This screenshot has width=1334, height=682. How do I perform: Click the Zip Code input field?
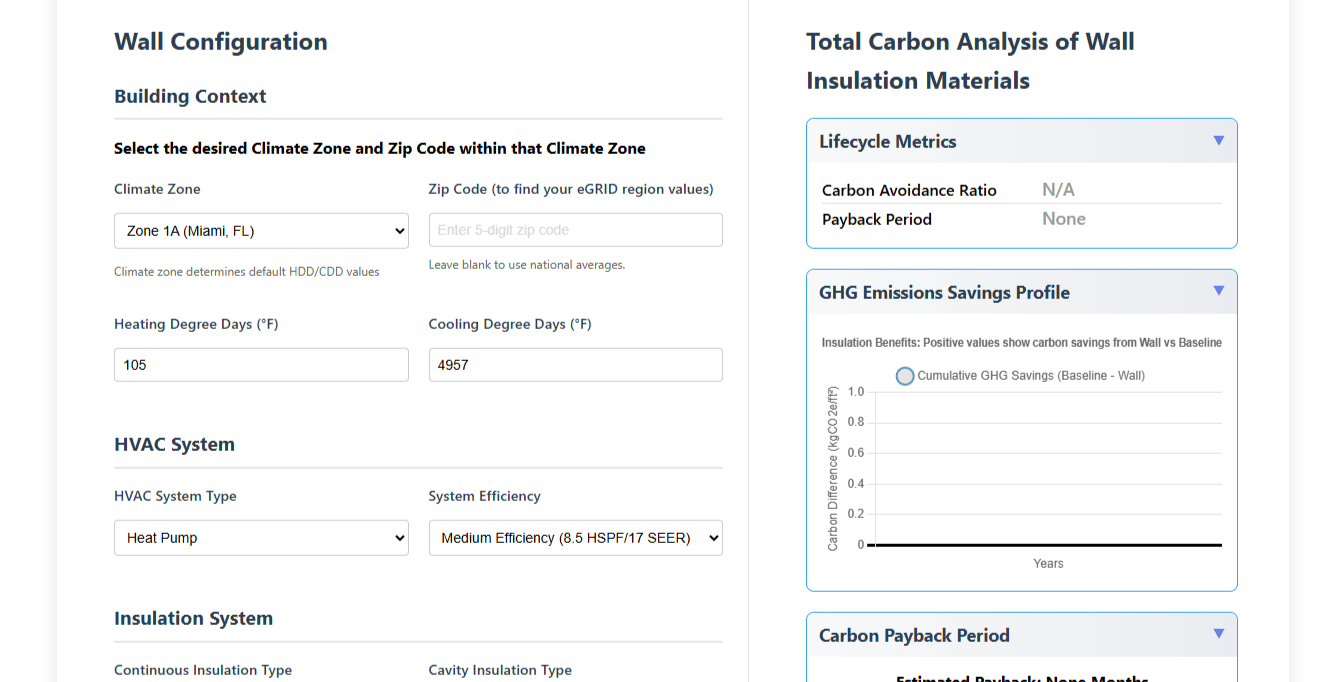[x=575, y=230]
